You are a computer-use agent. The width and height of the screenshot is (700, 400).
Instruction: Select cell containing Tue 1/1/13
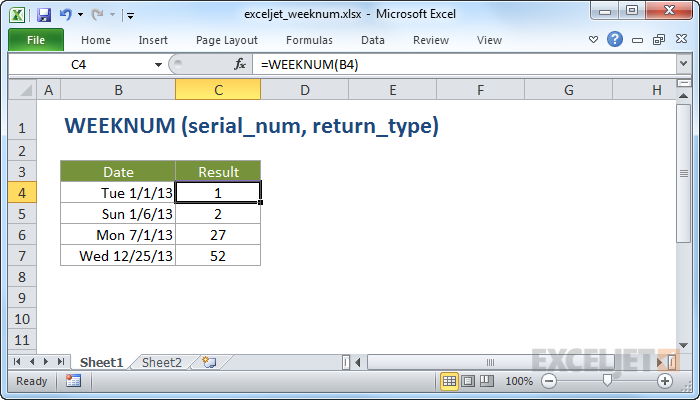(118, 193)
